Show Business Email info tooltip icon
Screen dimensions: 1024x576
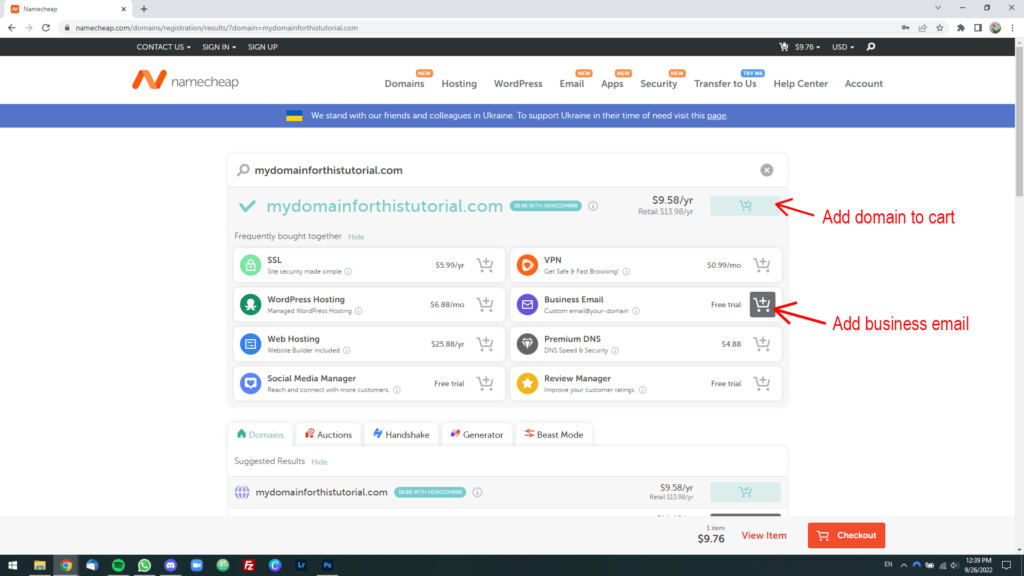pos(635,311)
